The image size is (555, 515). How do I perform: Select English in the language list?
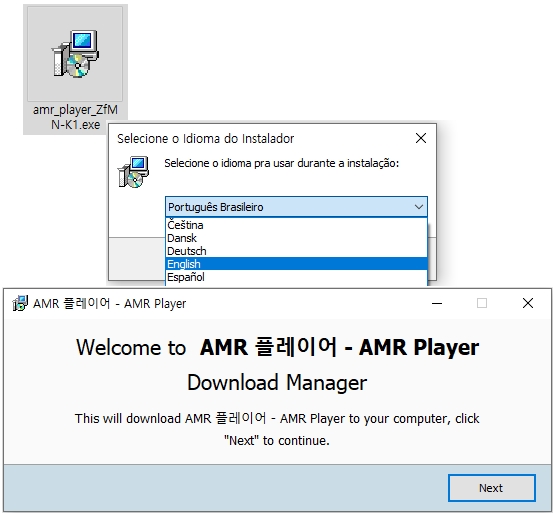296,264
